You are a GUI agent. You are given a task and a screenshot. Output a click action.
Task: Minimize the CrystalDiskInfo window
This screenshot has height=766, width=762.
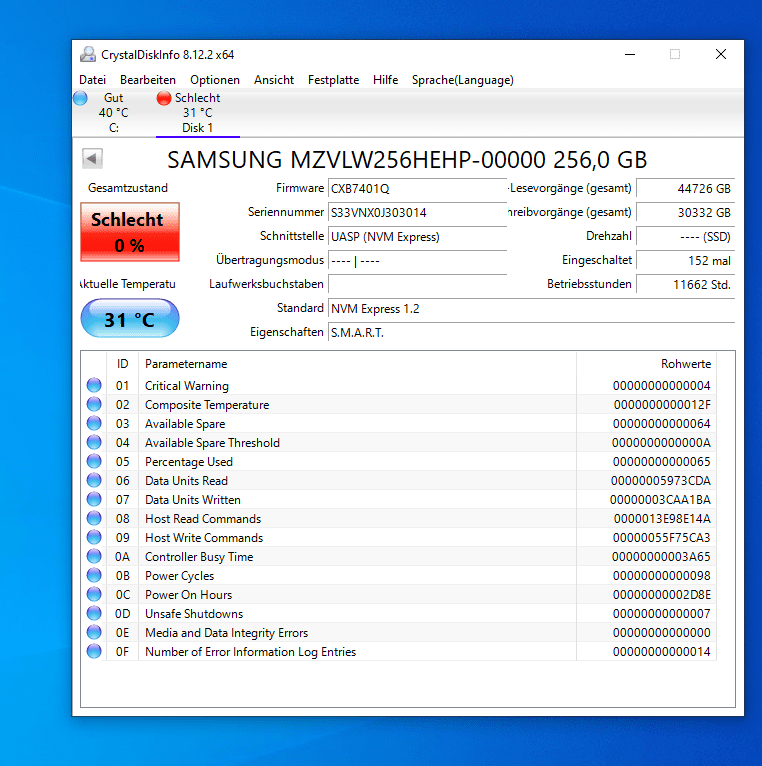pos(630,54)
